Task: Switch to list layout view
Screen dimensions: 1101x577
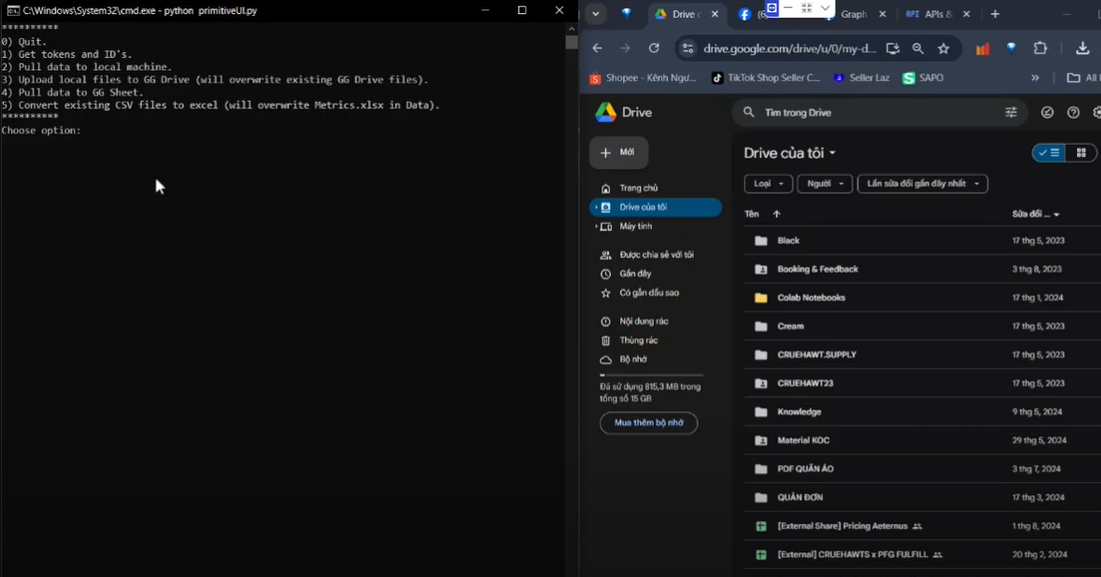Action: 1048,152
